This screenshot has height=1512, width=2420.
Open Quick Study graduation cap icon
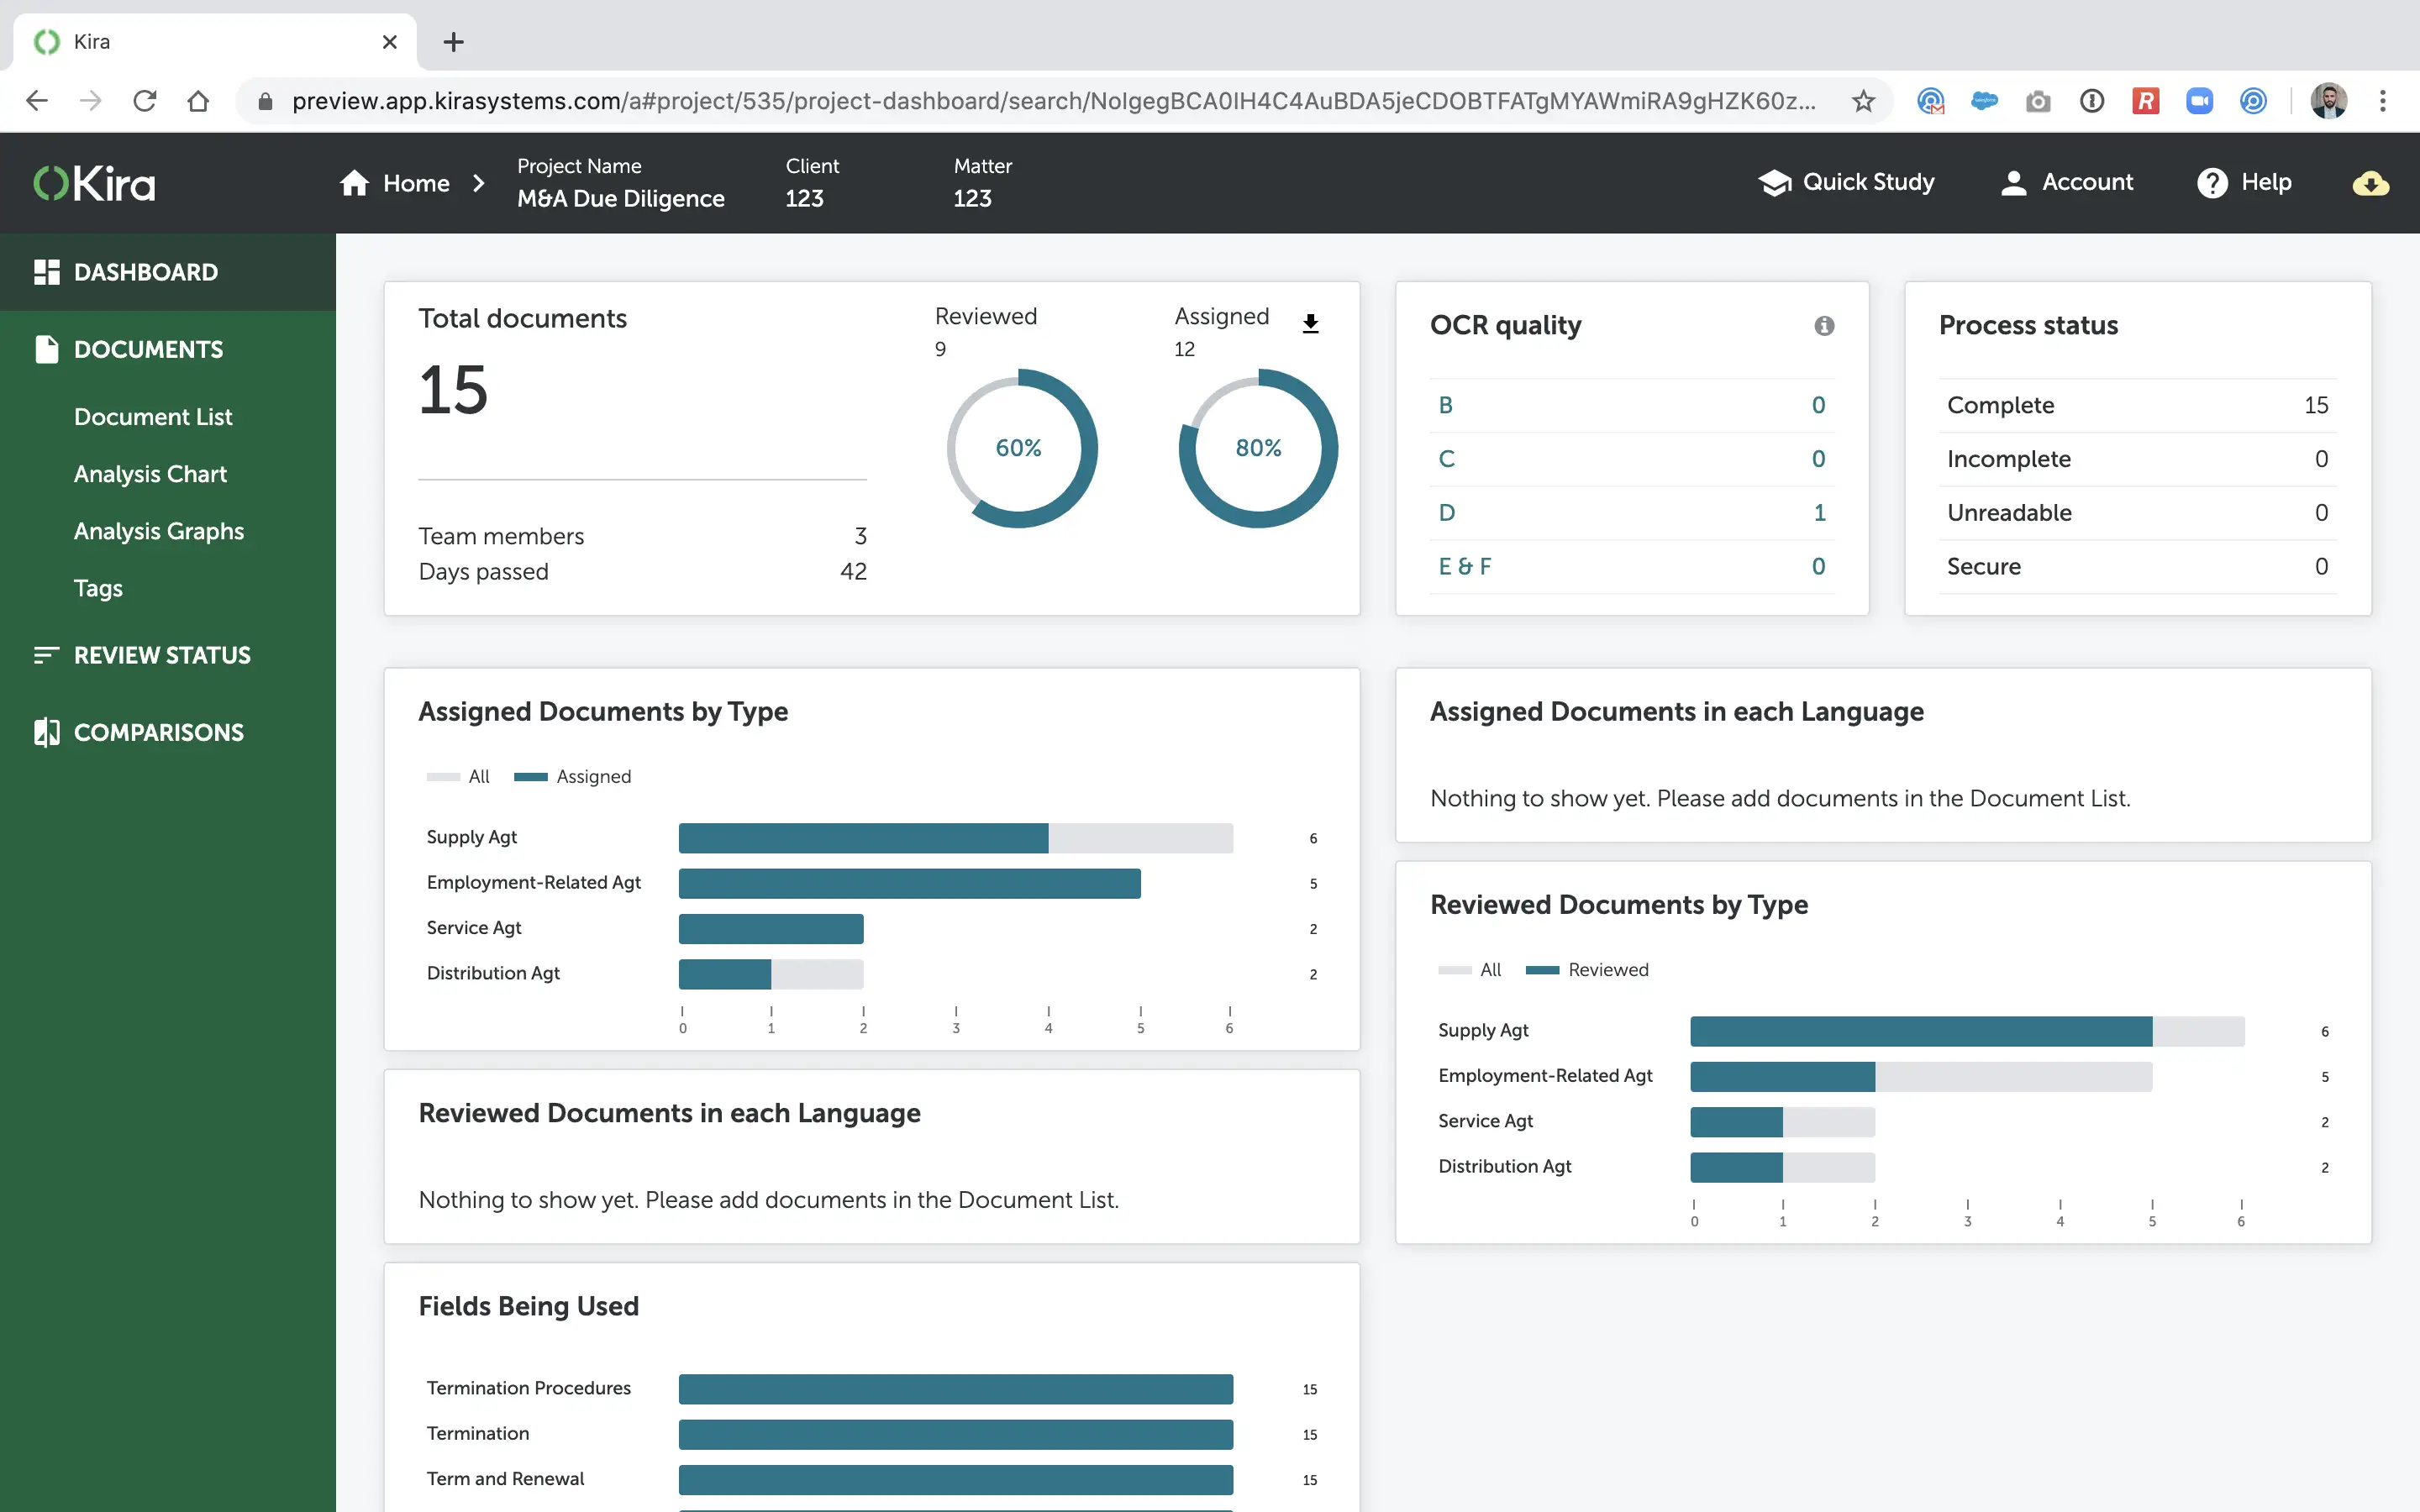click(1775, 183)
